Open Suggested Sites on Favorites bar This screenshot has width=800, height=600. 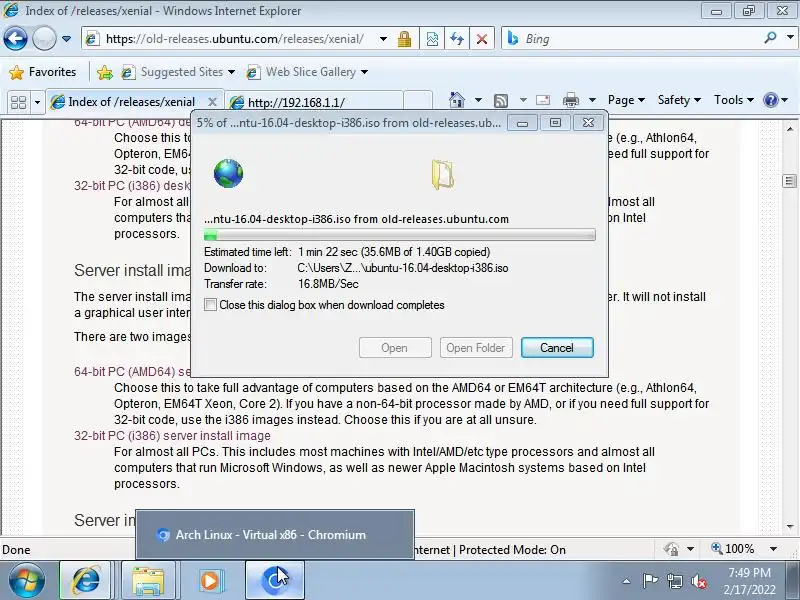pyautogui.click(x=178, y=72)
